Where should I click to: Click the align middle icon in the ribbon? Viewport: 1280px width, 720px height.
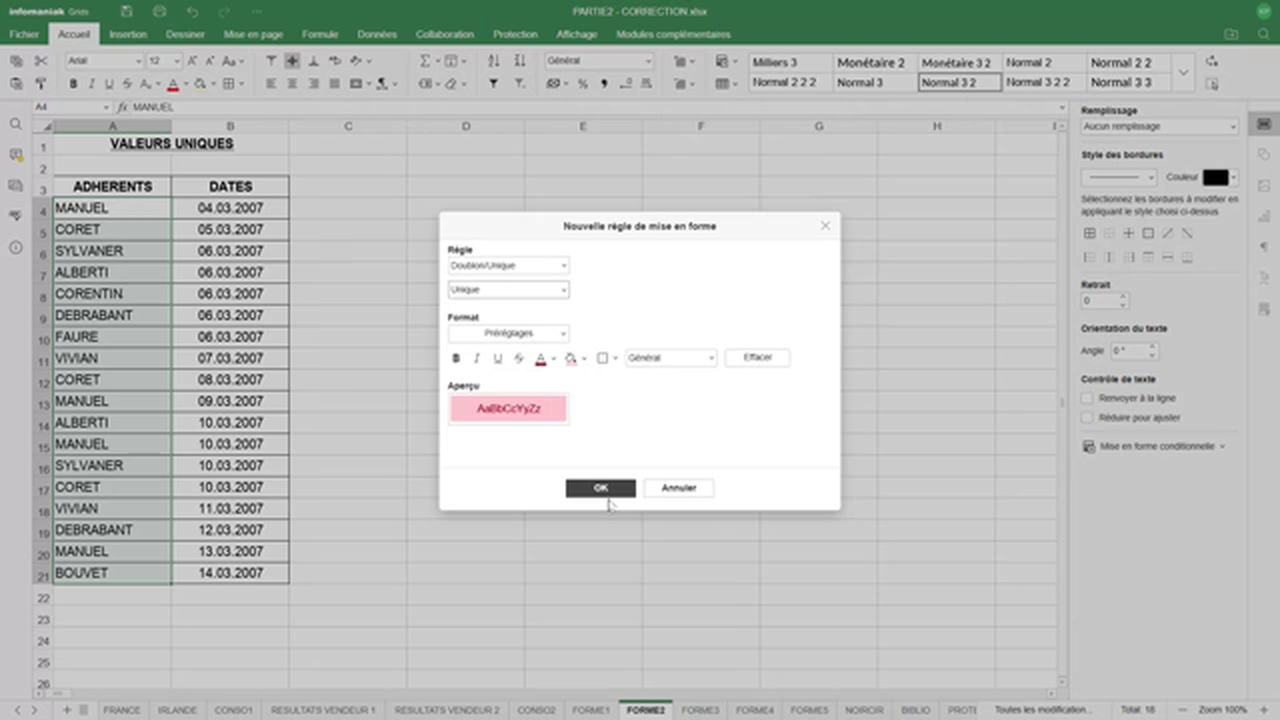point(292,61)
